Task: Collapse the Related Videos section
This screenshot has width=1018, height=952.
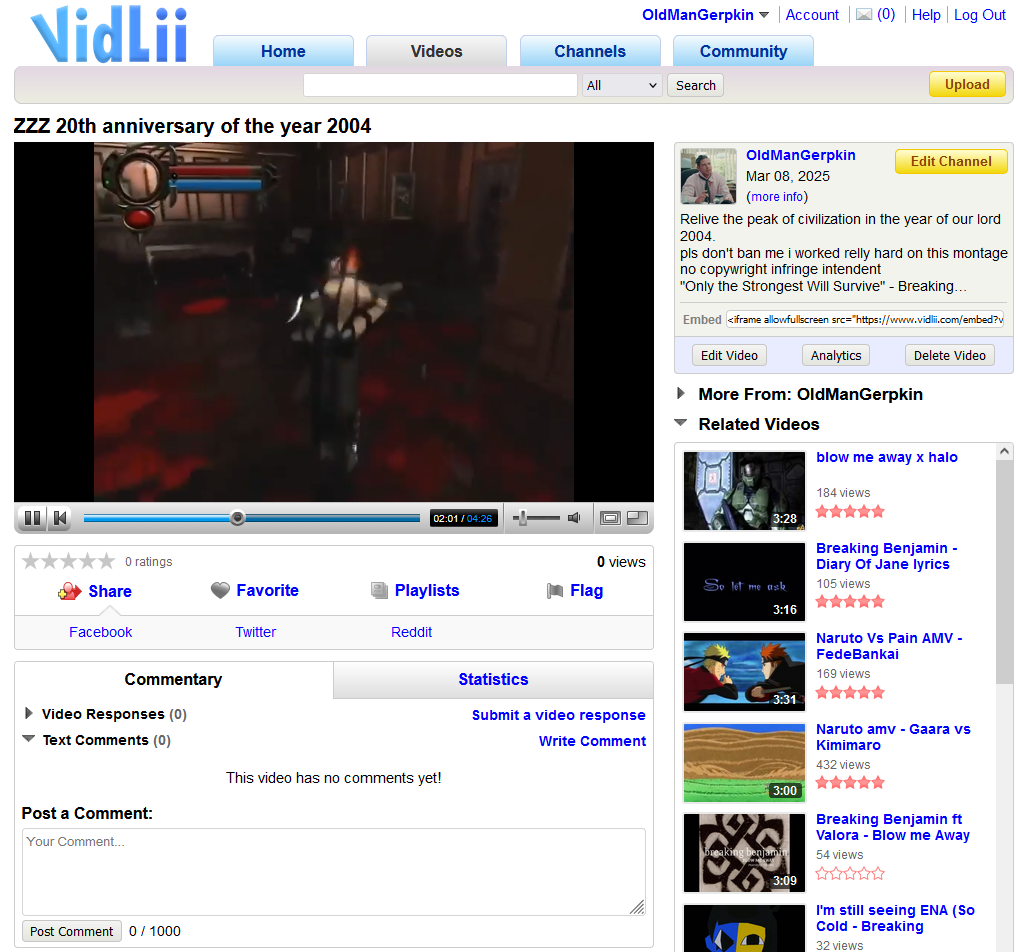Action: 680,423
